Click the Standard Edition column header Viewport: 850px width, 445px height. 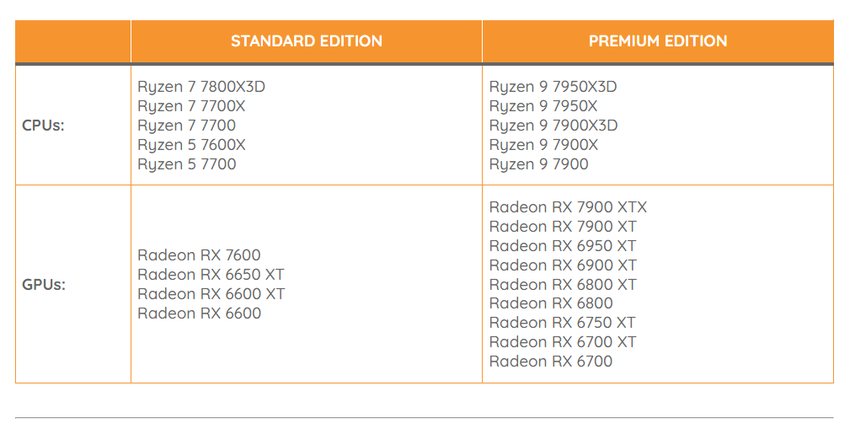coord(306,41)
